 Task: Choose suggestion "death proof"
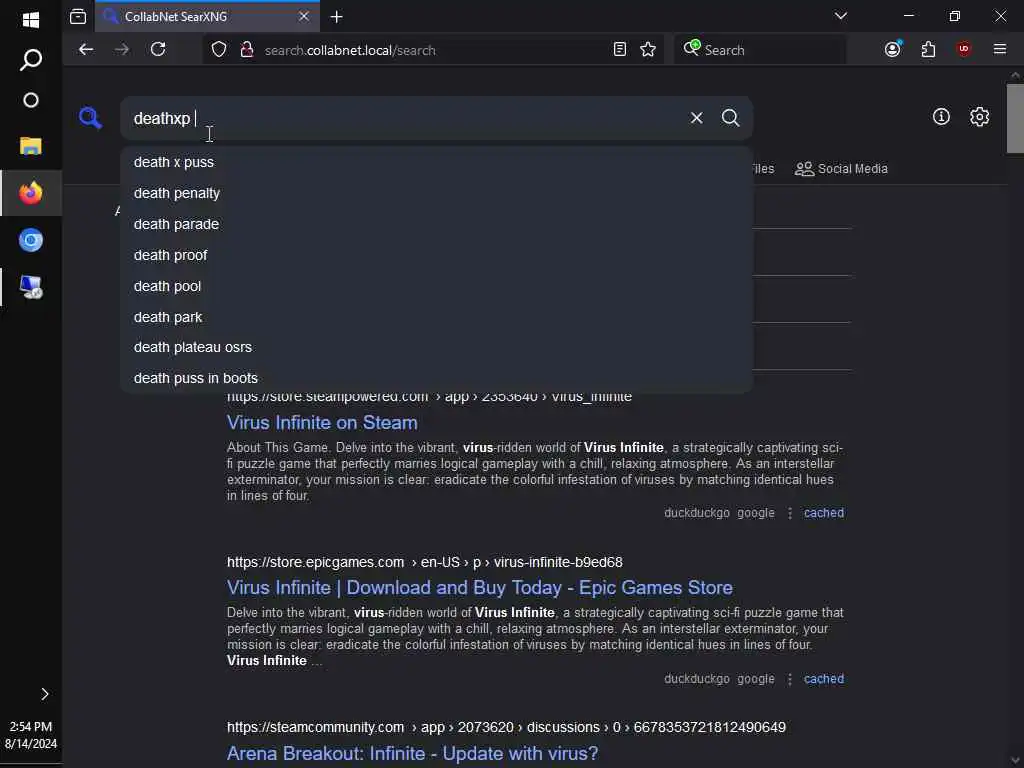(x=436, y=255)
